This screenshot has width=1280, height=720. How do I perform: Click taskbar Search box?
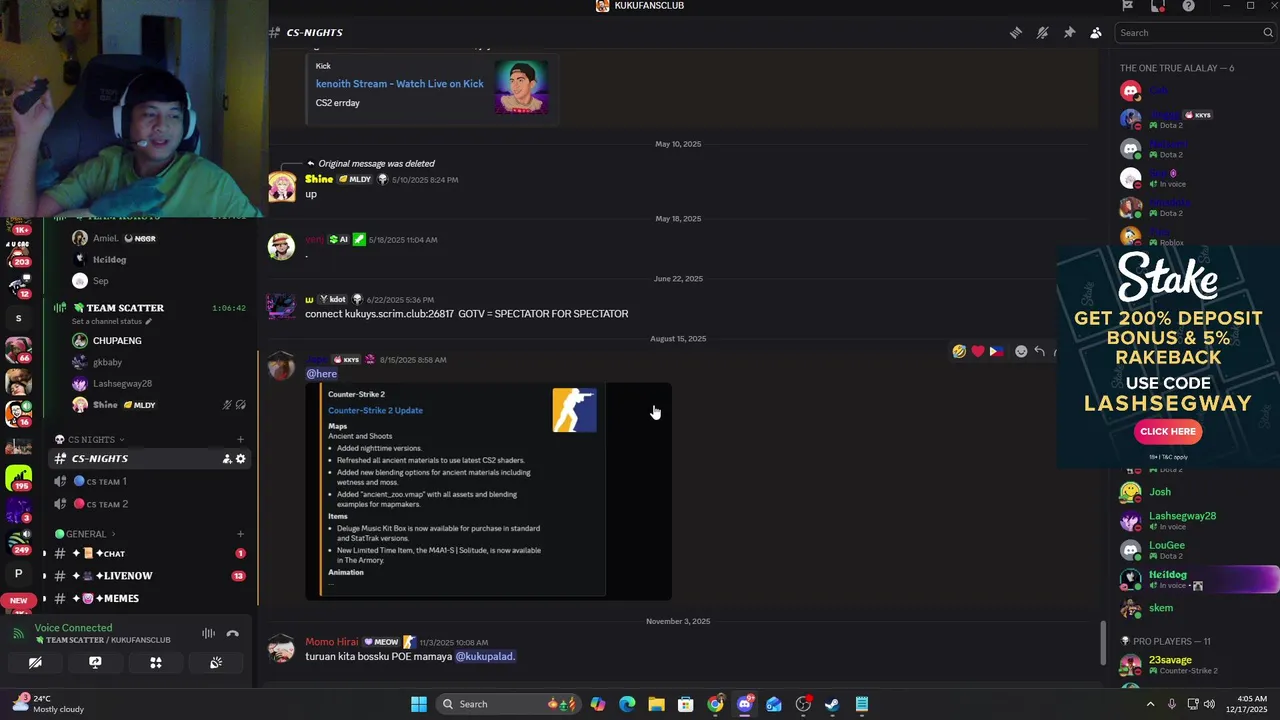point(510,704)
